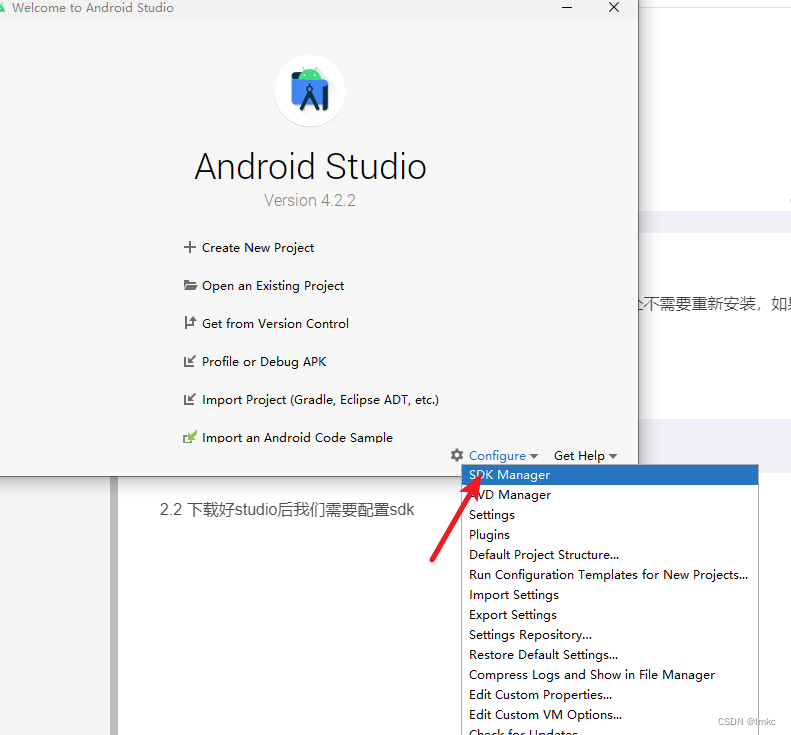This screenshot has width=791, height=735.
Task: Select Default Project Structure...
Action: (610, 555)
